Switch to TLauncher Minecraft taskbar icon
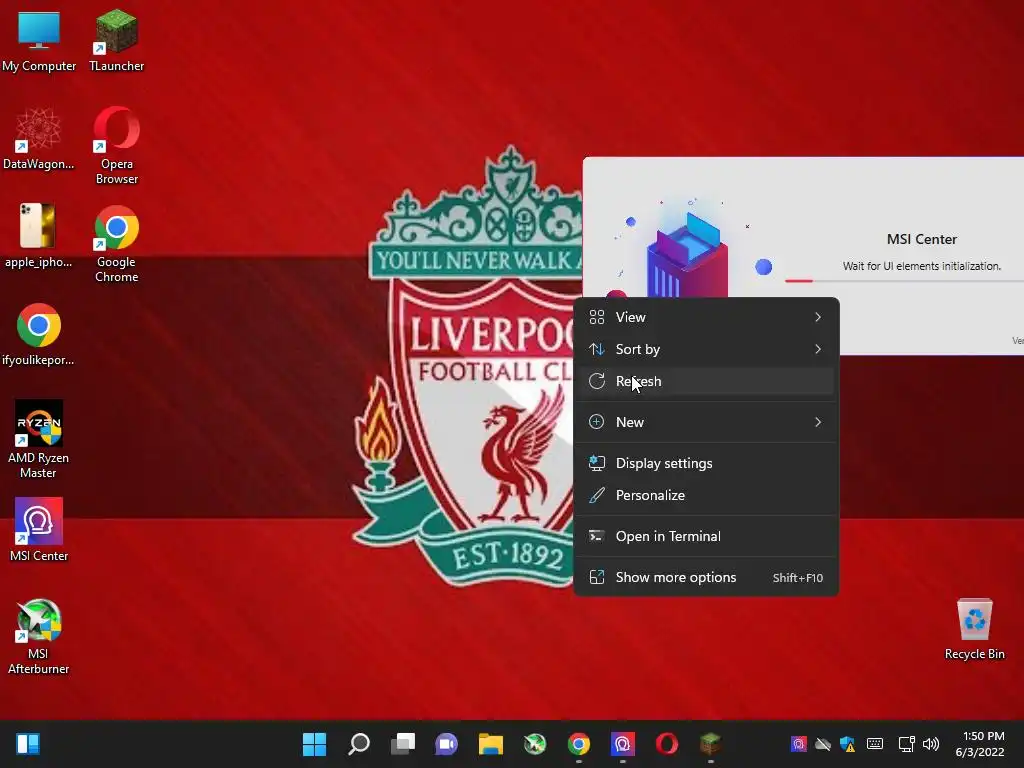The image size is (1024, 768). (711, 744)
